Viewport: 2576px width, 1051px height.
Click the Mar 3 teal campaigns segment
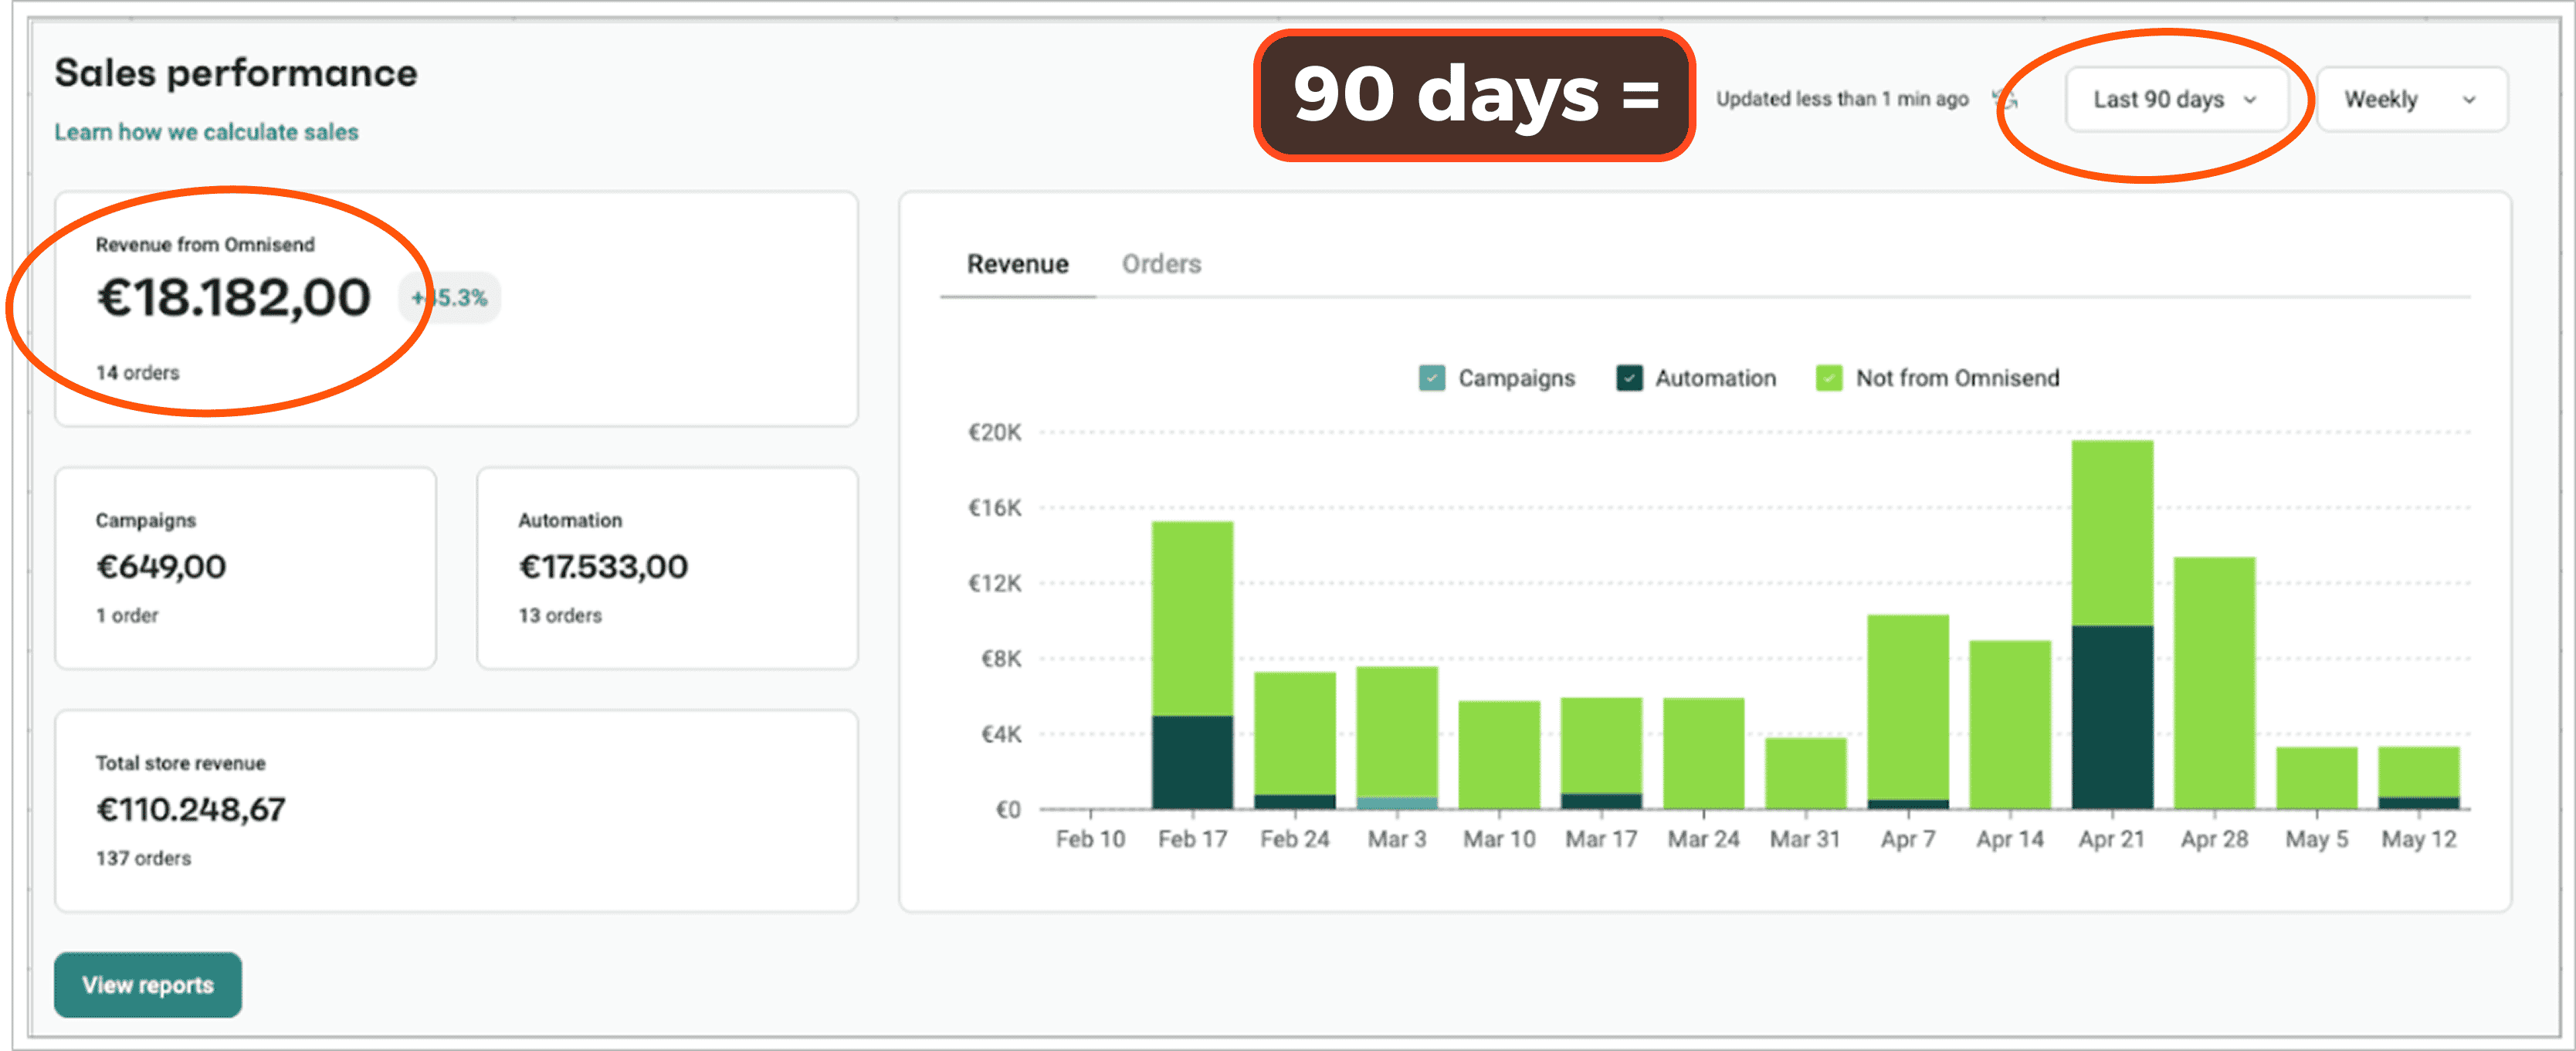(x=1396, y=802)
